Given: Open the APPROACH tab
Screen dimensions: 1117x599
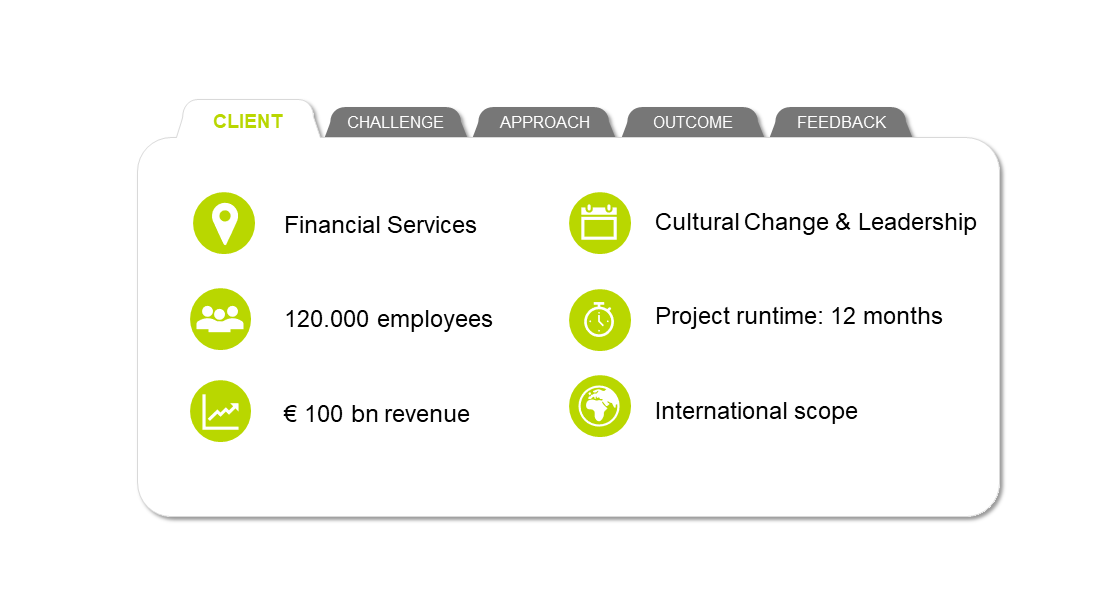Looking at the screenshot, I should tap(544, 122).
